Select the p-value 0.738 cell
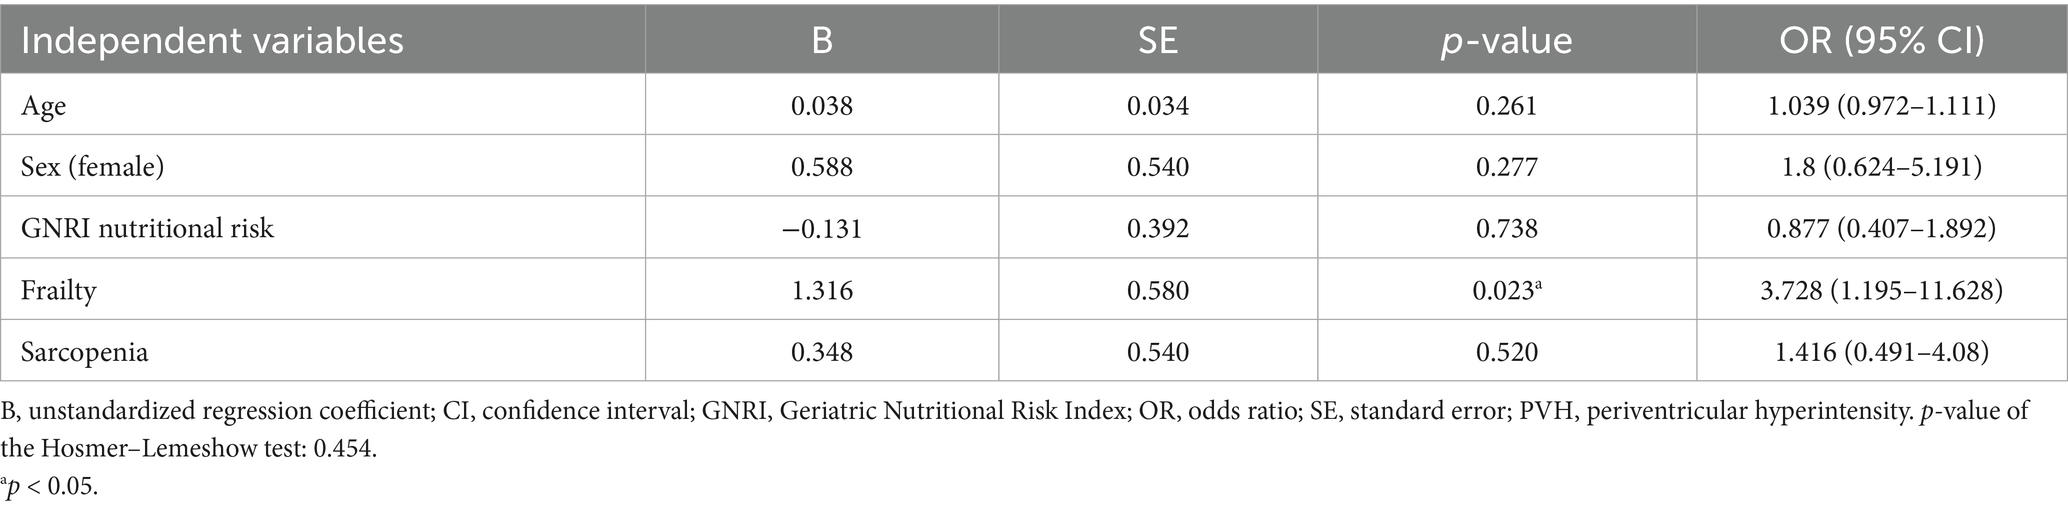The height and width of the screenshot is (508, 2068). pos(1506,228)
